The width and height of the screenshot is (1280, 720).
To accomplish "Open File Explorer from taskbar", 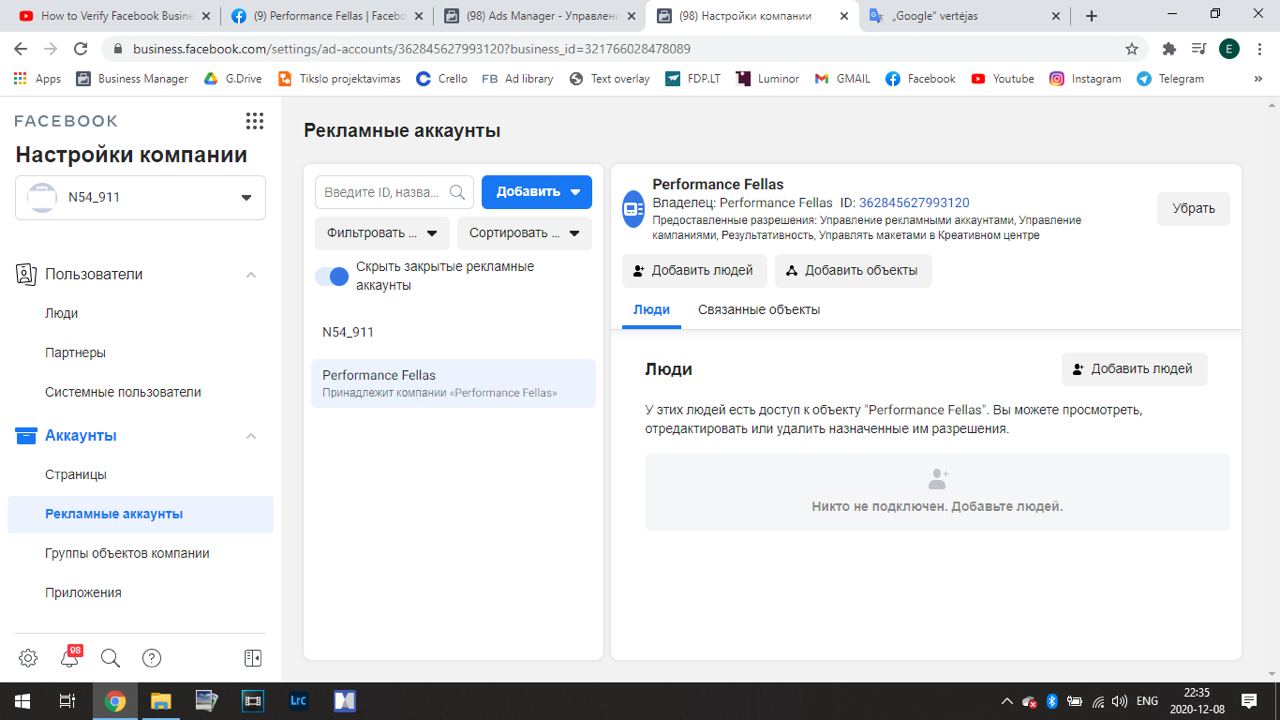I will [x=161, y=701].
